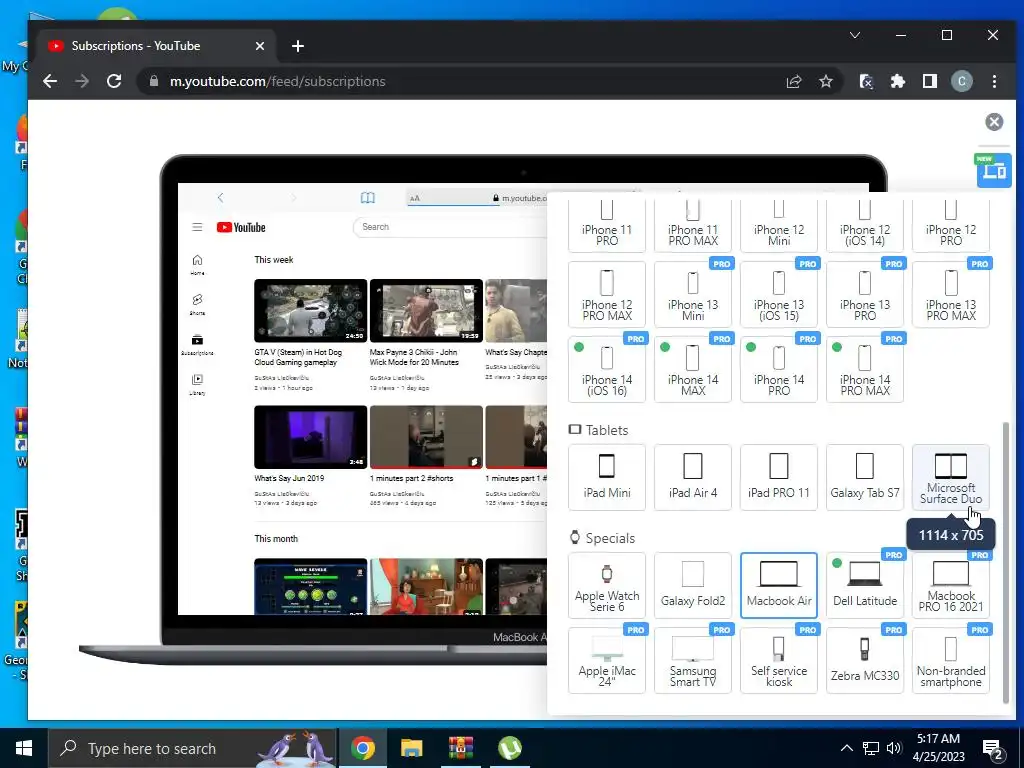Viewport: 1024px width, 768px height.
Task: Click the YouTube logo
Action: tap(241, 227)
